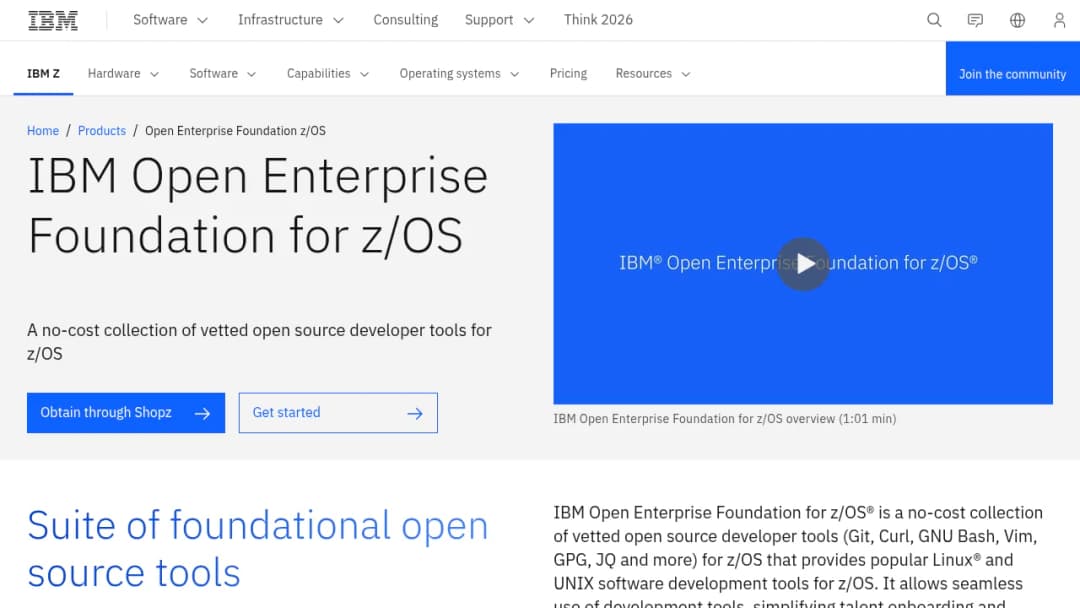Open the search icon in header
Image resolution: width=1080 pixels, height=608 pixels.
pyautogui.click(x=934, y=20)
